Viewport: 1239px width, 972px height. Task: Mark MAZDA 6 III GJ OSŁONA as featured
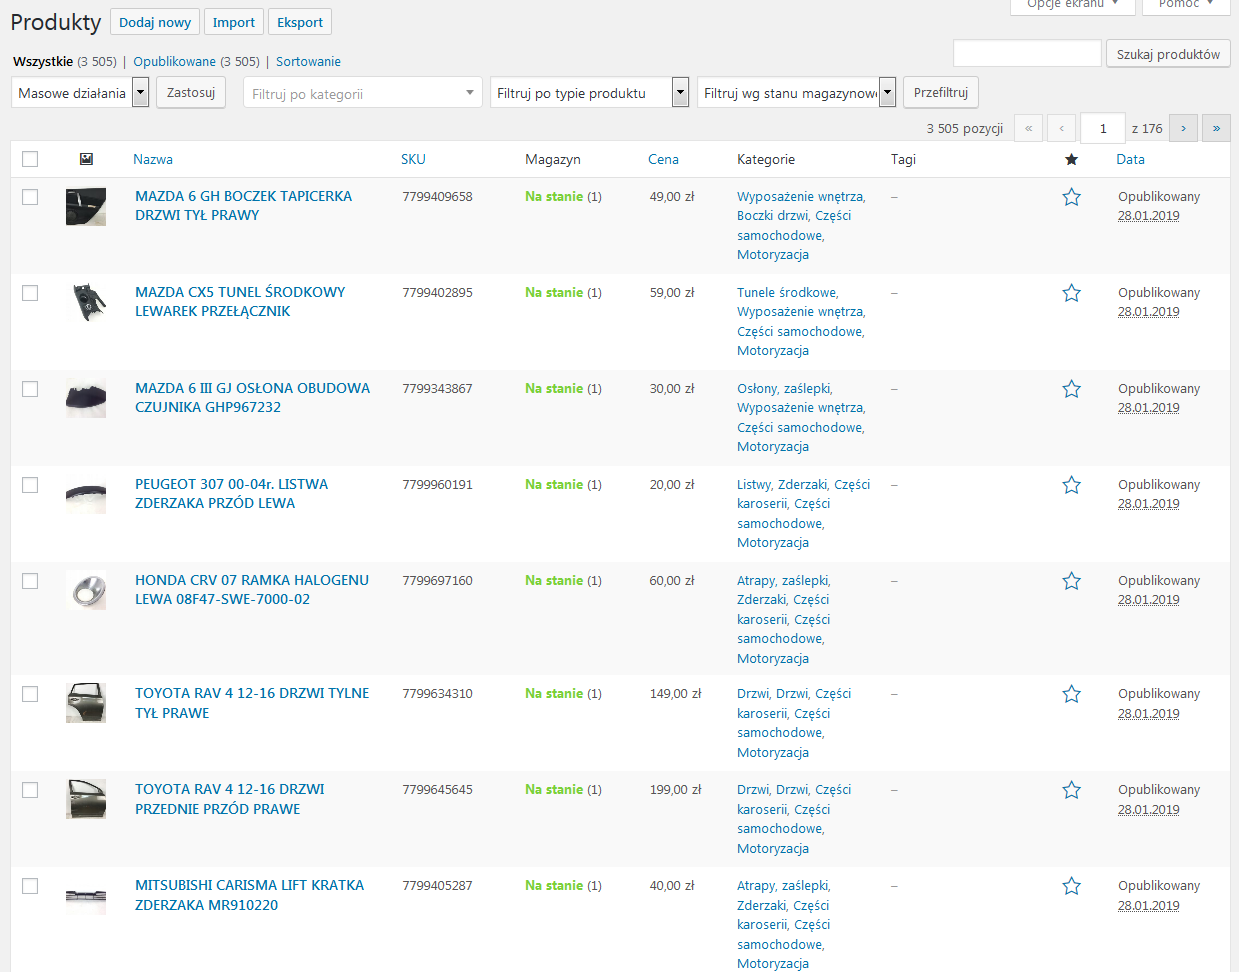point(1071,389)
